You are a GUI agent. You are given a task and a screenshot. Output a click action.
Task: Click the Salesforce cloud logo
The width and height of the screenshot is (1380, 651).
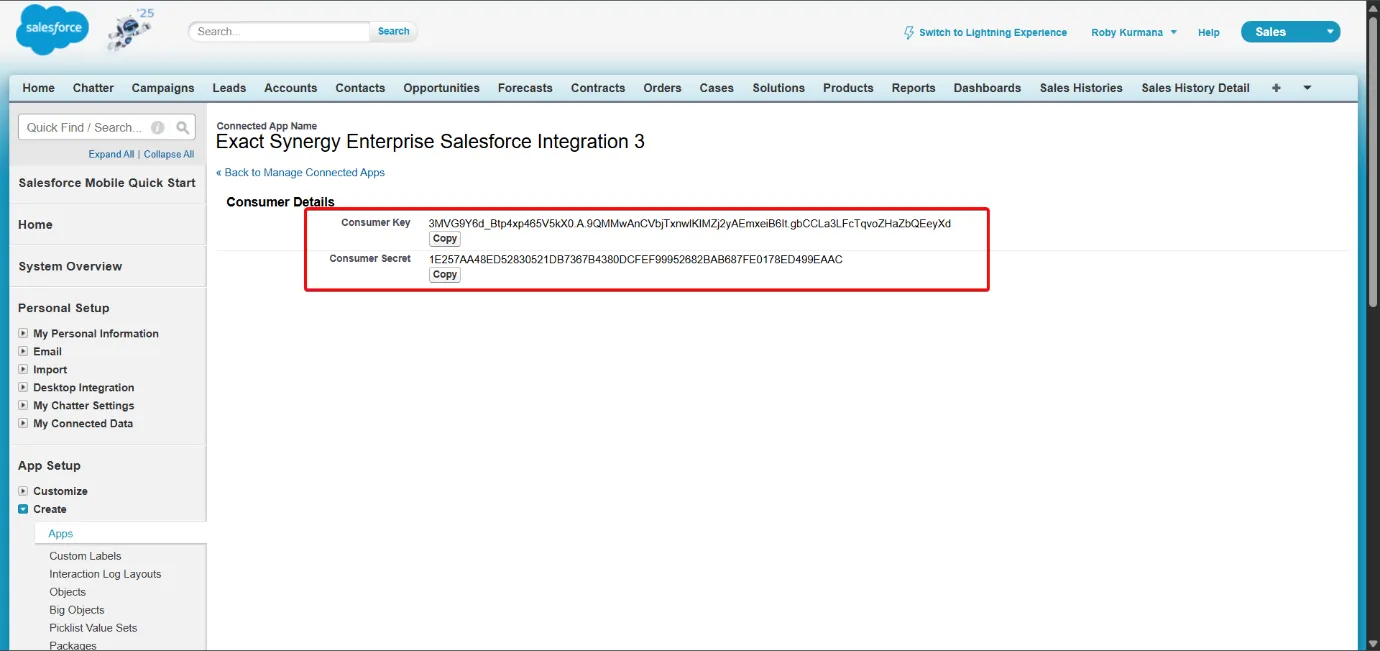click(52, 30)
